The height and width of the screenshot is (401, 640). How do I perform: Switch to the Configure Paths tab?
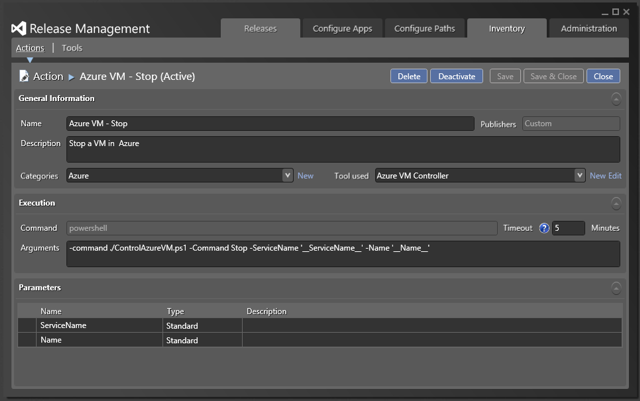pyautogui.click(x=424, y=29)
